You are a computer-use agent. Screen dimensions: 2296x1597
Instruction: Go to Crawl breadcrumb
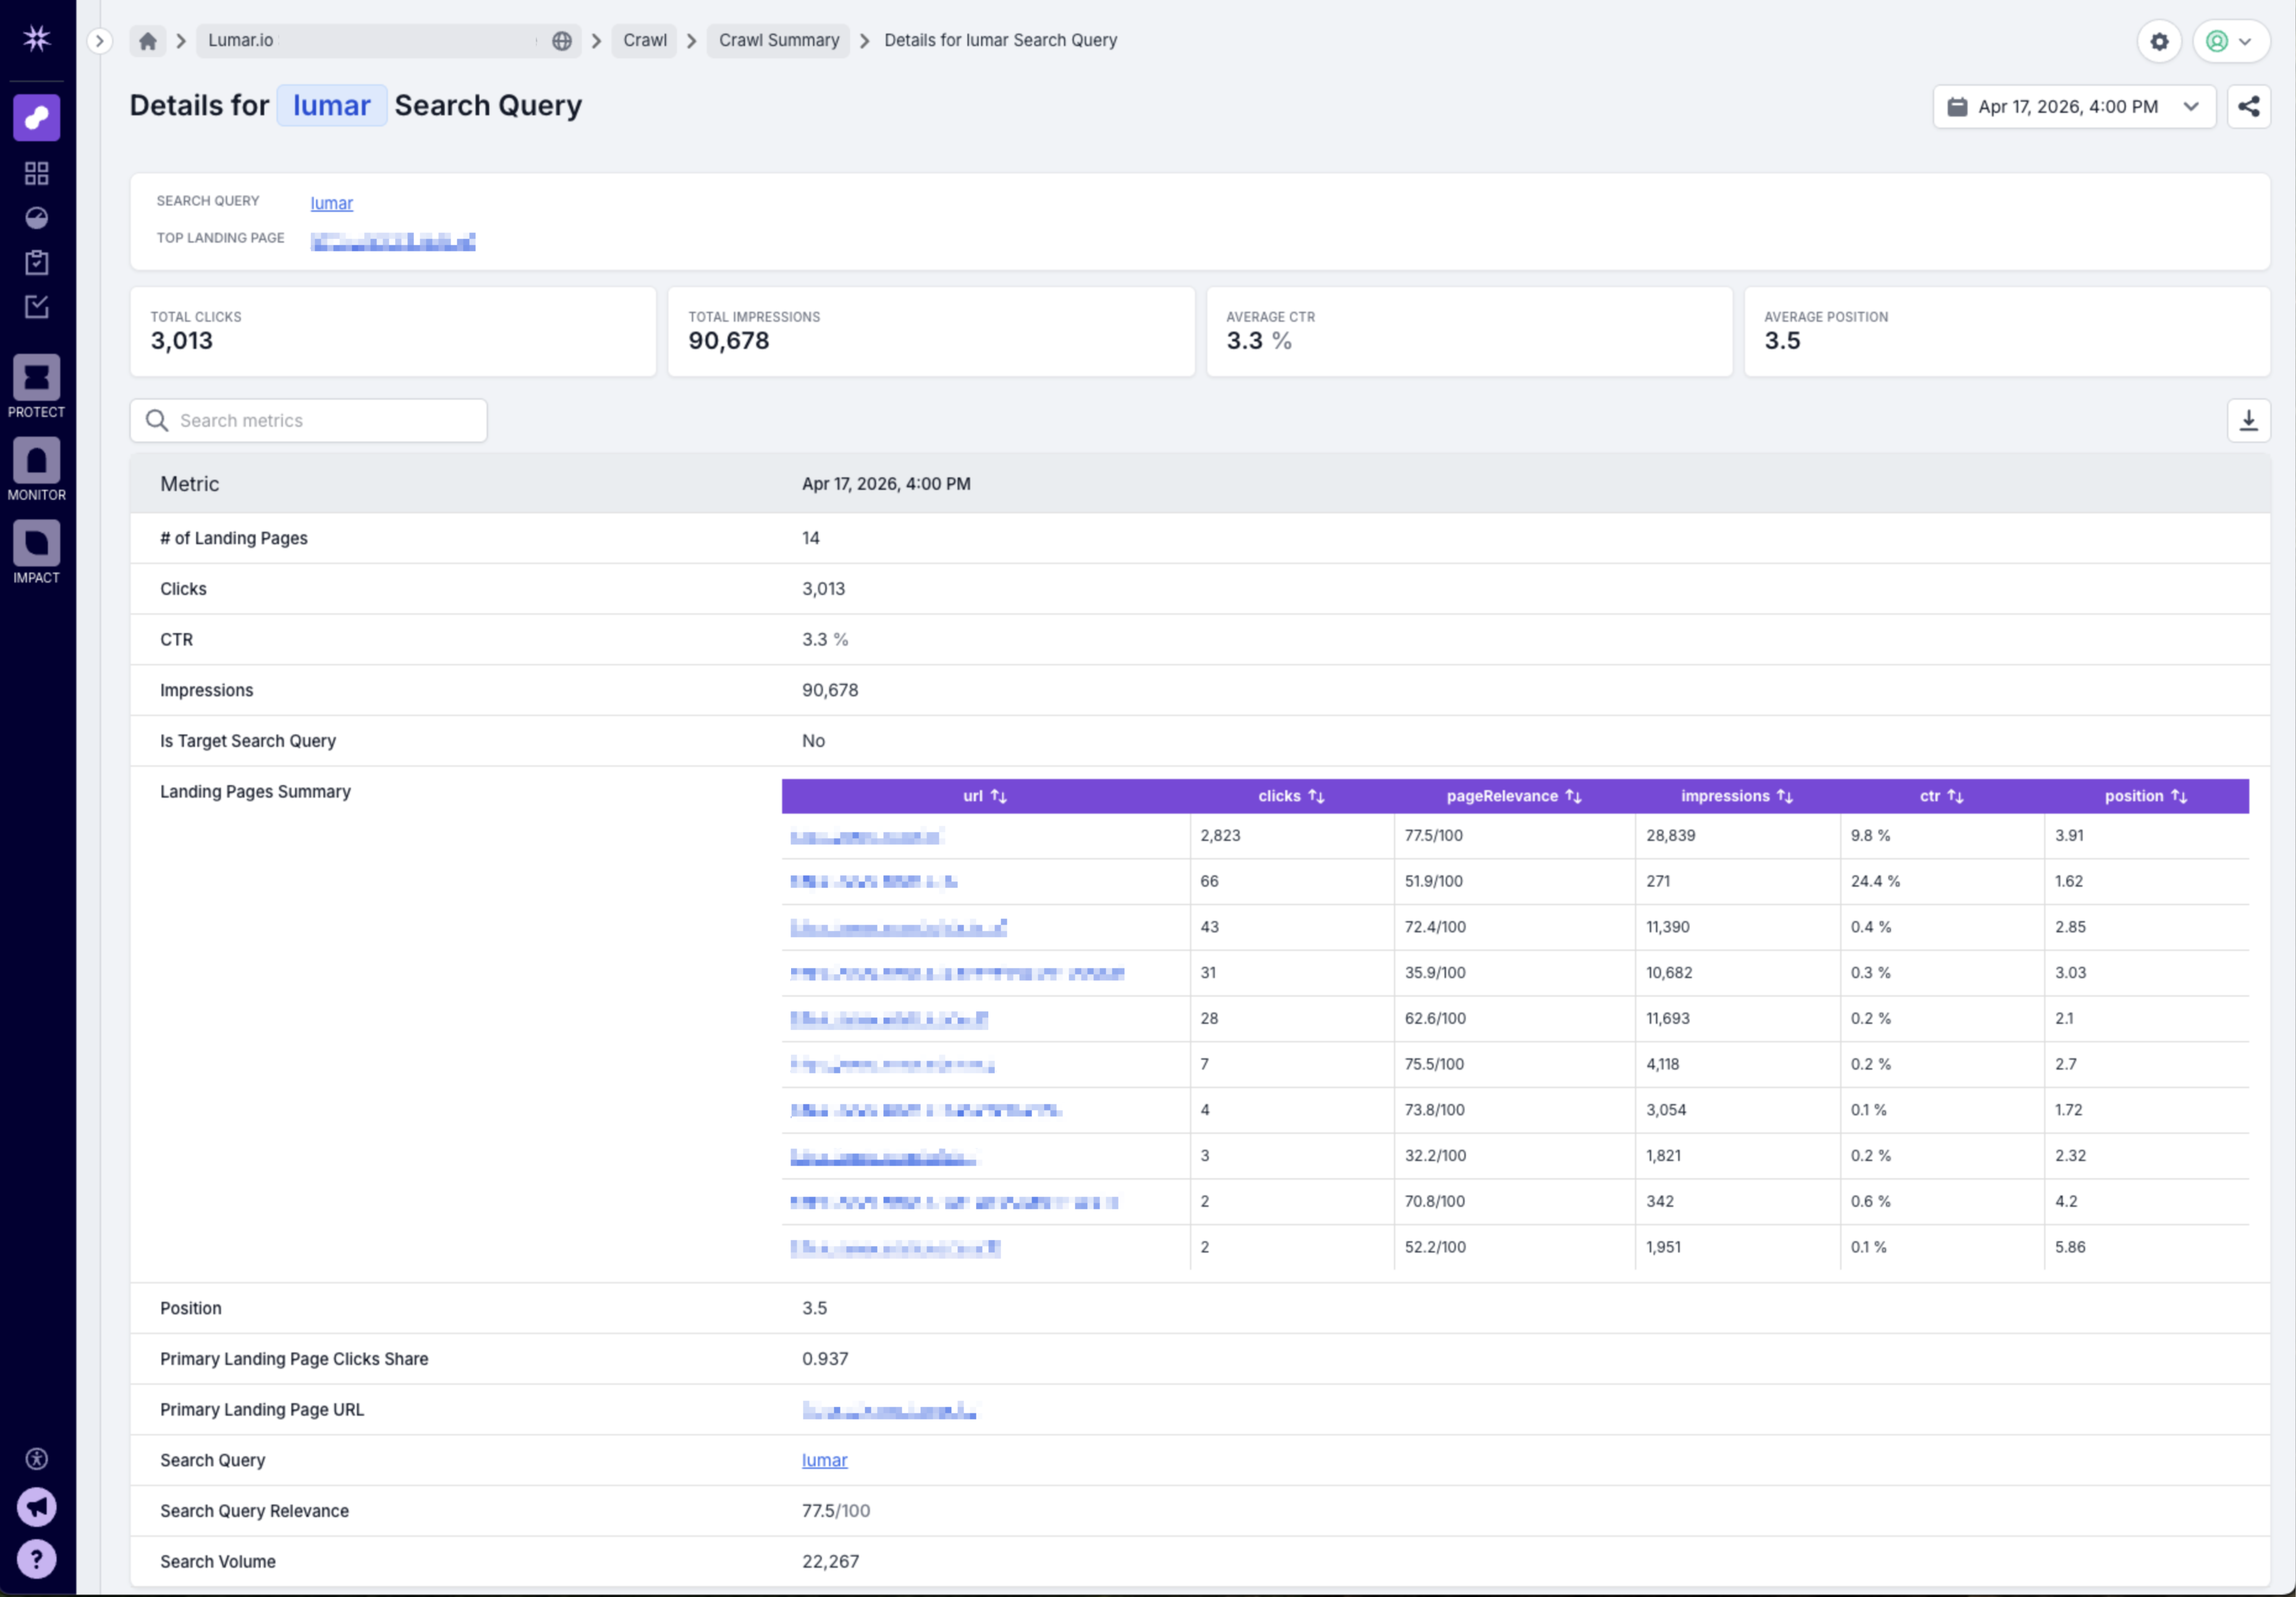point(644,41)
